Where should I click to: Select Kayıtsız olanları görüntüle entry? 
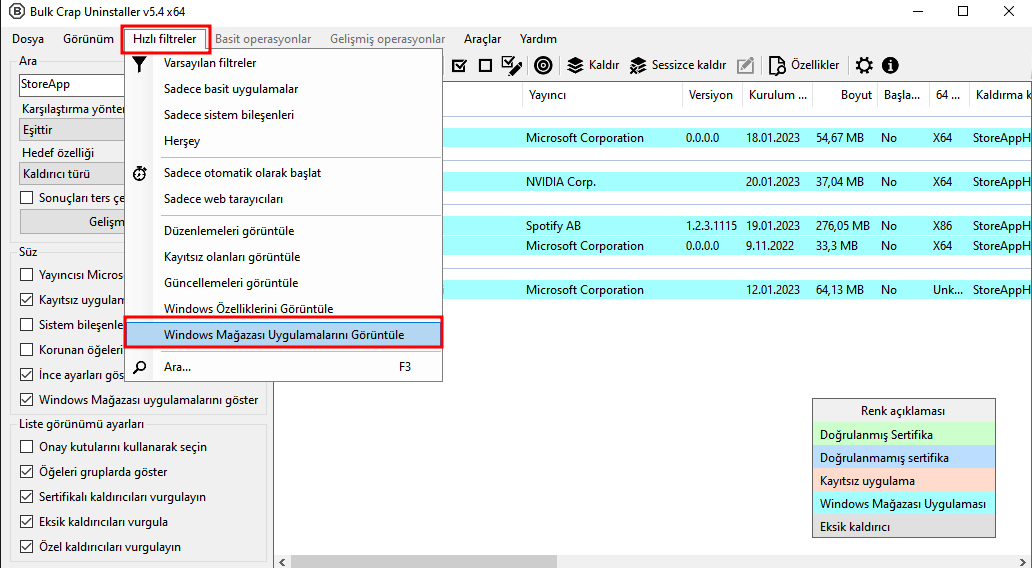click(283, 257)
